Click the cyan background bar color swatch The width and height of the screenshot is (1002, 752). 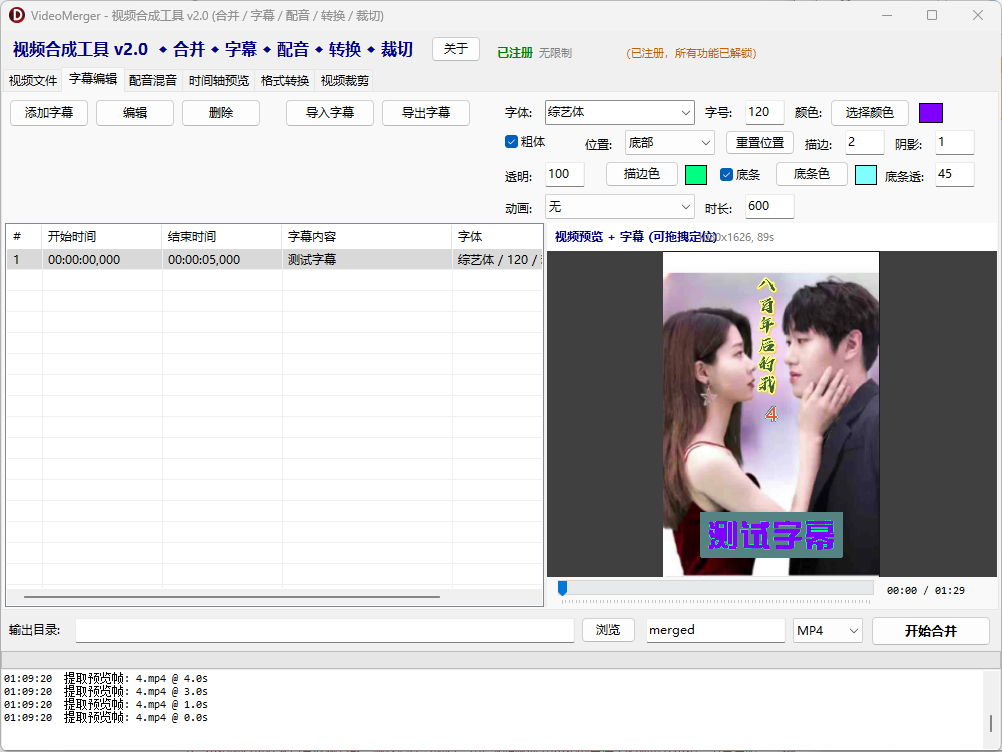click(865, 175)
